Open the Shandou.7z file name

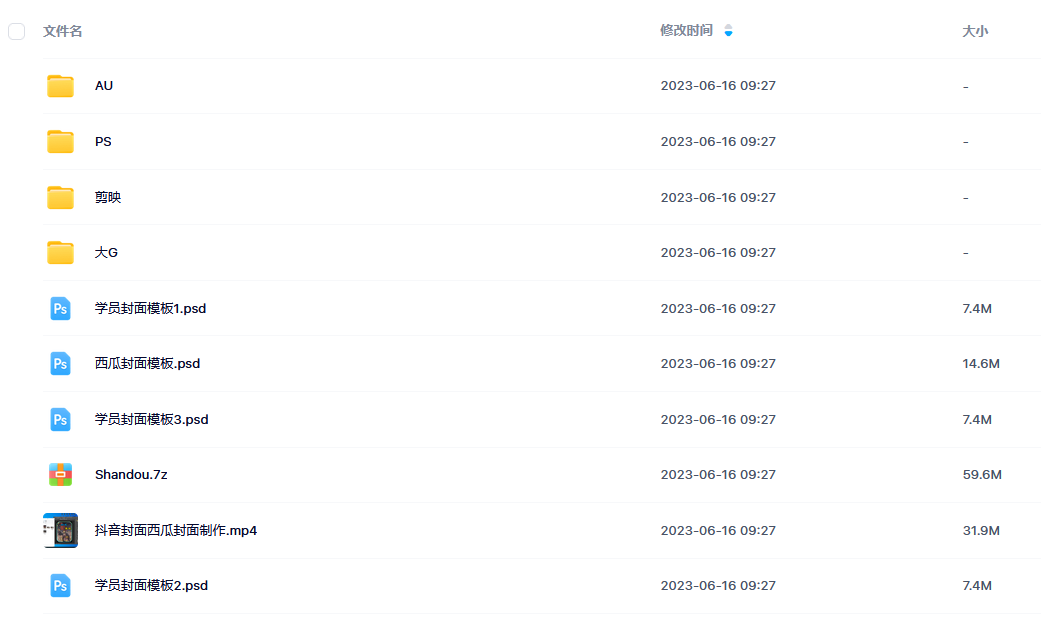[131, 475]
